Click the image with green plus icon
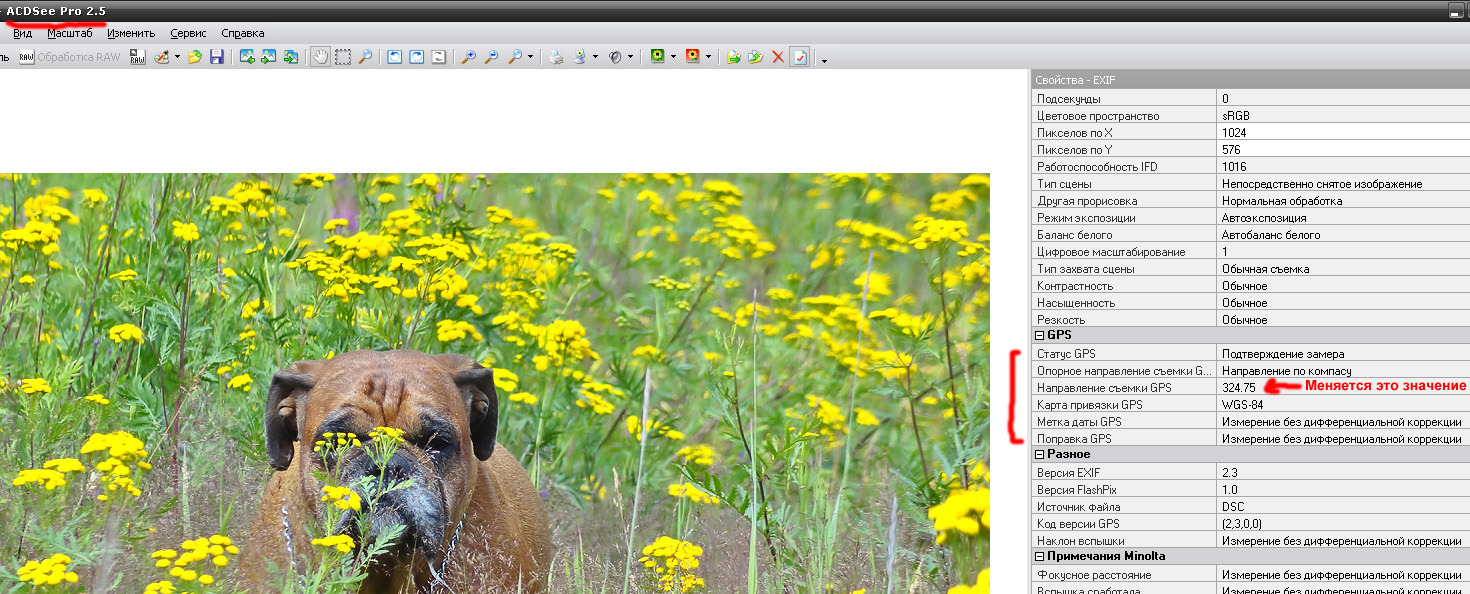The image size is (1470, 594). (x=247, y=57)
